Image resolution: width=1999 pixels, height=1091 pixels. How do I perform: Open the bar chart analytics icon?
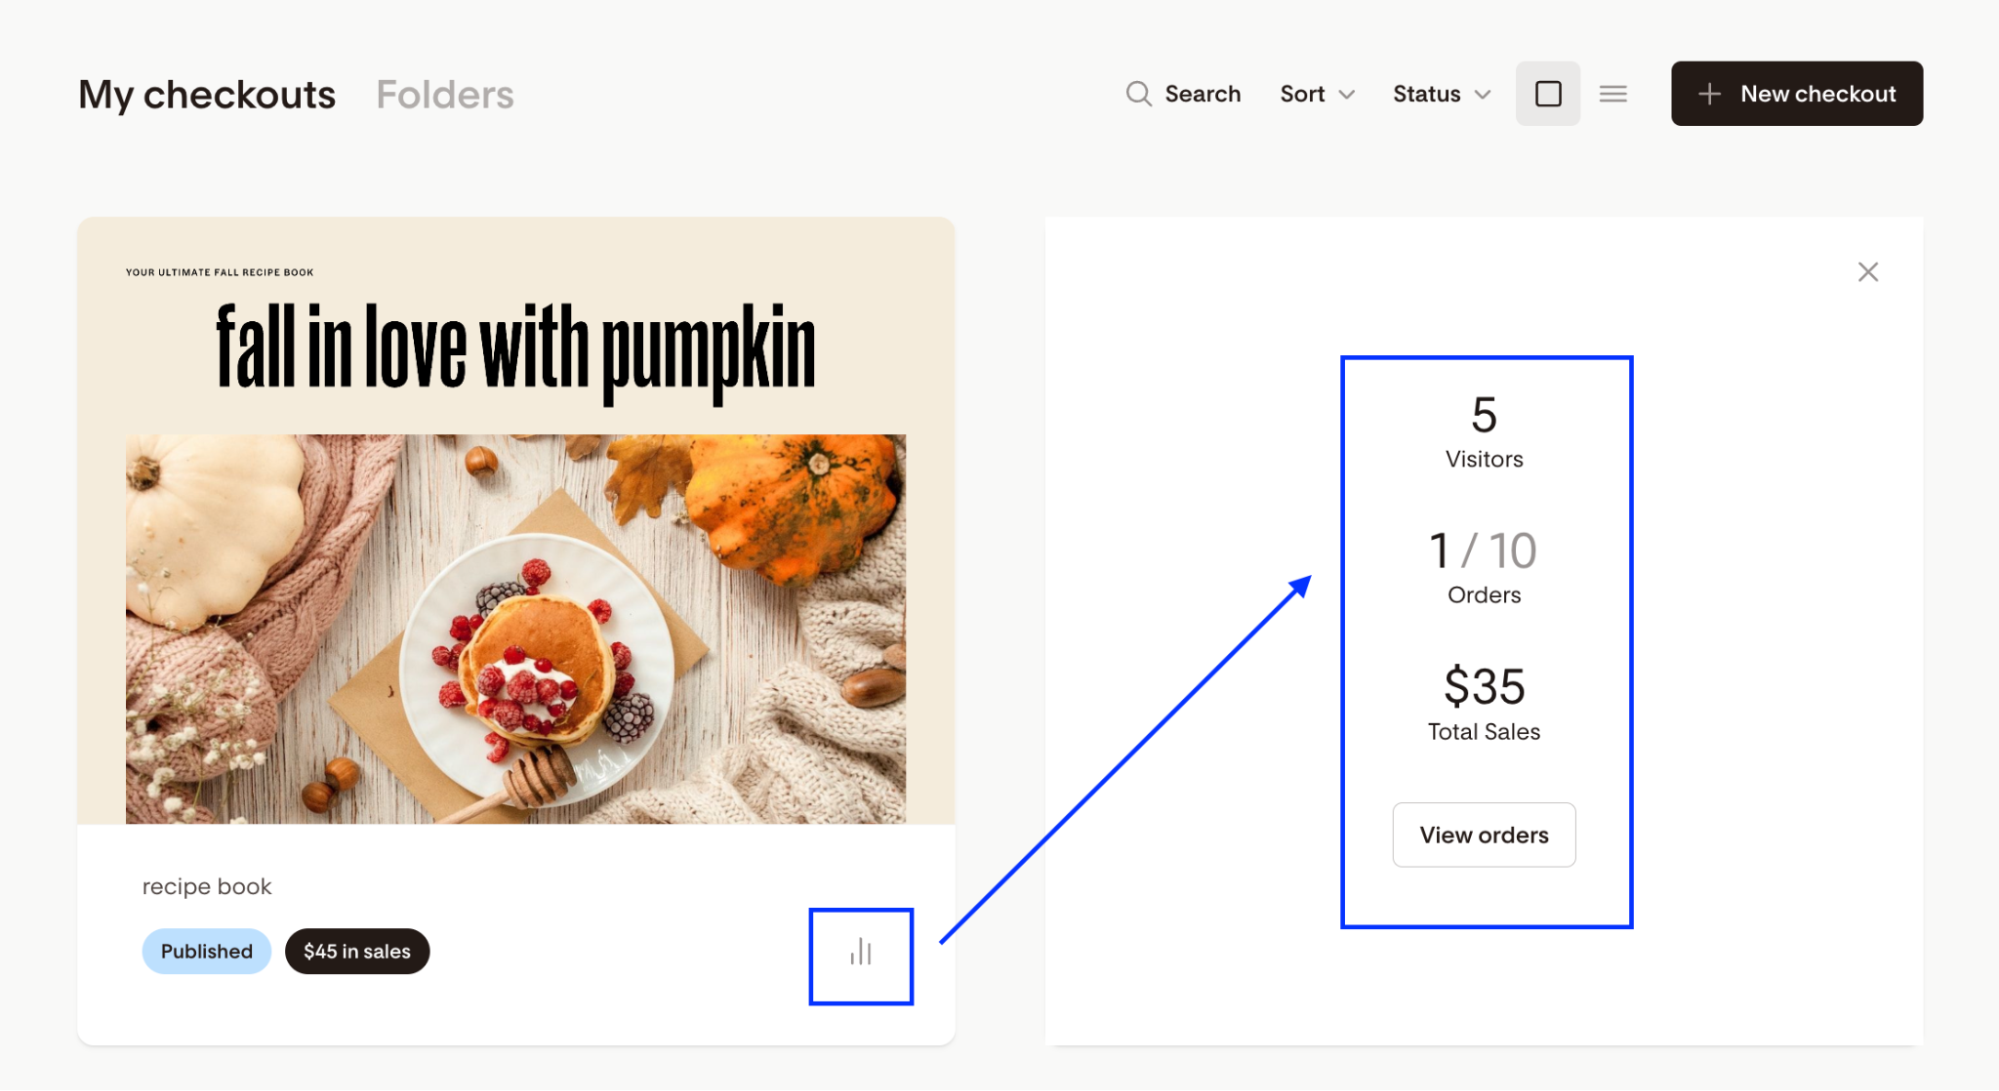coord(861,953)
